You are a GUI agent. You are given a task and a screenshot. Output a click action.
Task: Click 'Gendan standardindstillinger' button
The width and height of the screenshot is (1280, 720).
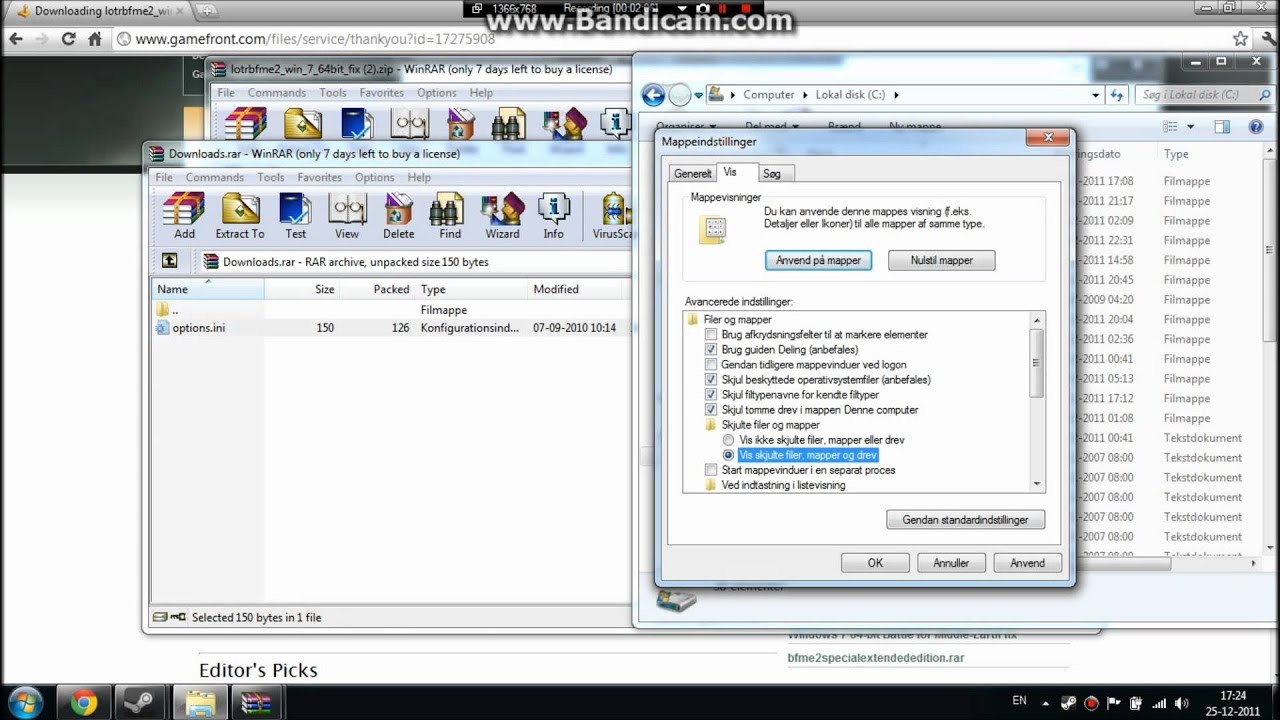(965, 520)
